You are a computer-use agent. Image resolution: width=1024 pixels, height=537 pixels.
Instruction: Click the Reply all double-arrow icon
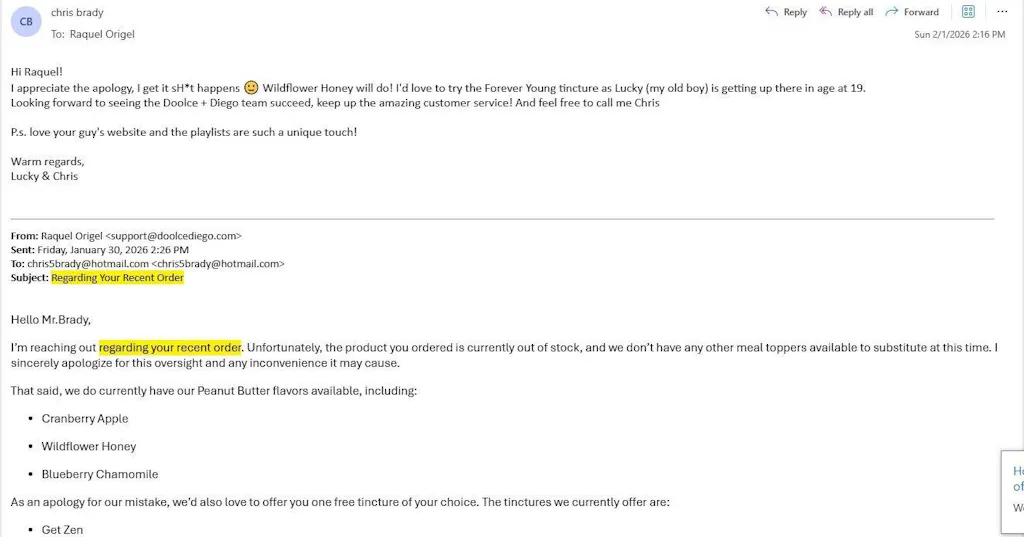[825, 12]
